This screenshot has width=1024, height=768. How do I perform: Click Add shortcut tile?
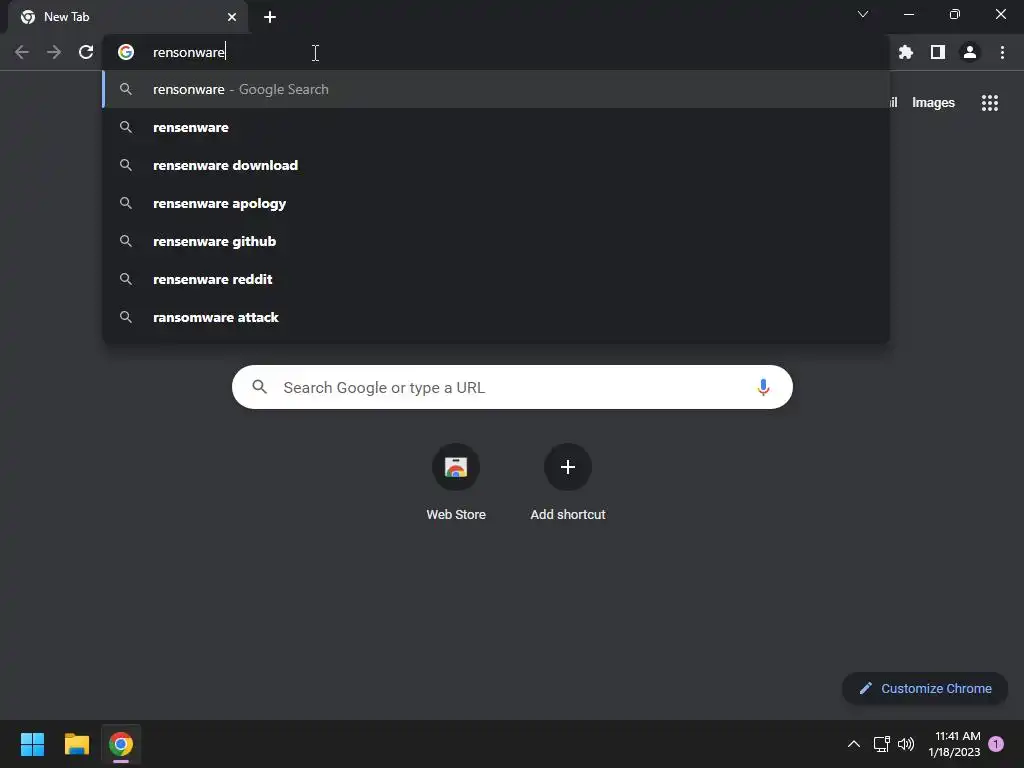[568, 482]
